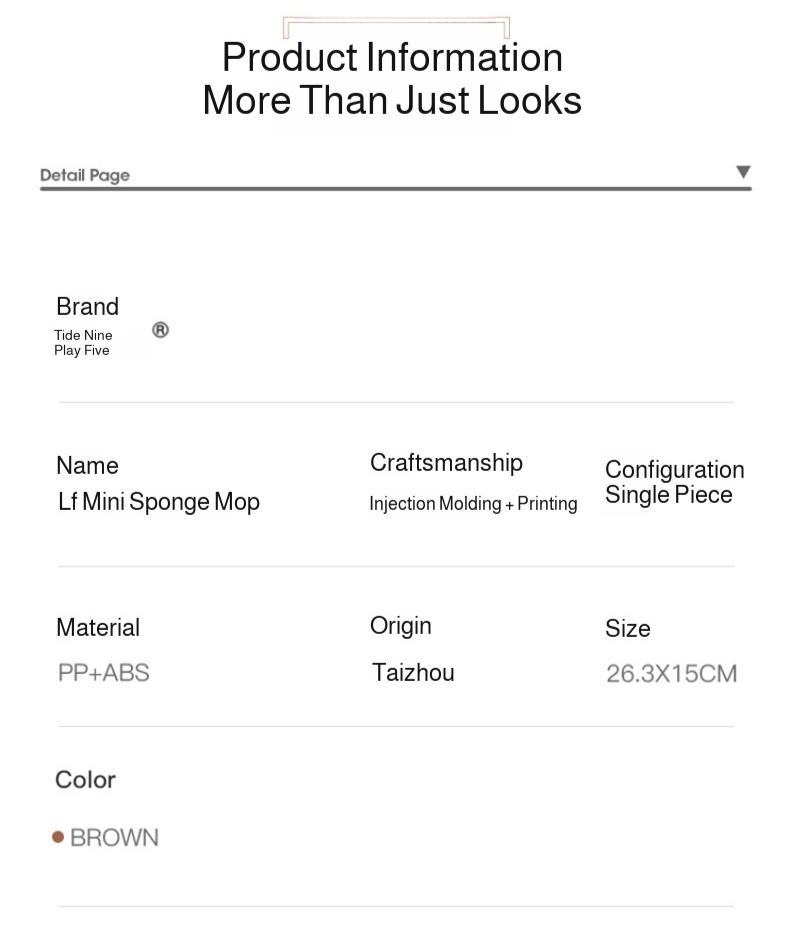This screenshot has width=790, height=935.
Task: Select the BROWN color text
Action: [x=114, y=837]
